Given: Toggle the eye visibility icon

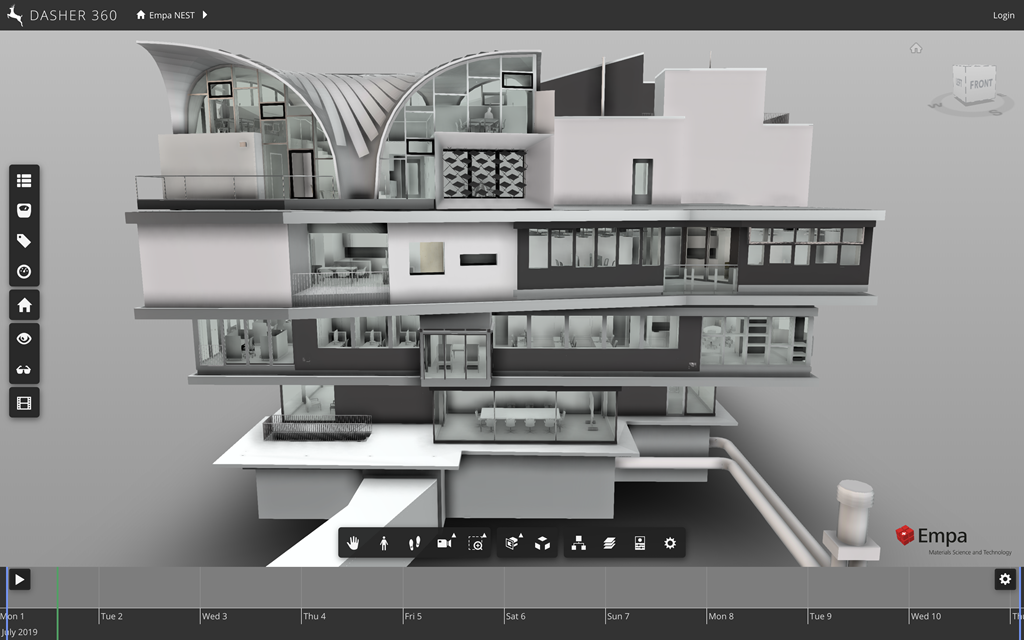Looking at the screenshot, I should pyautogui.click(x=24, y=339).
